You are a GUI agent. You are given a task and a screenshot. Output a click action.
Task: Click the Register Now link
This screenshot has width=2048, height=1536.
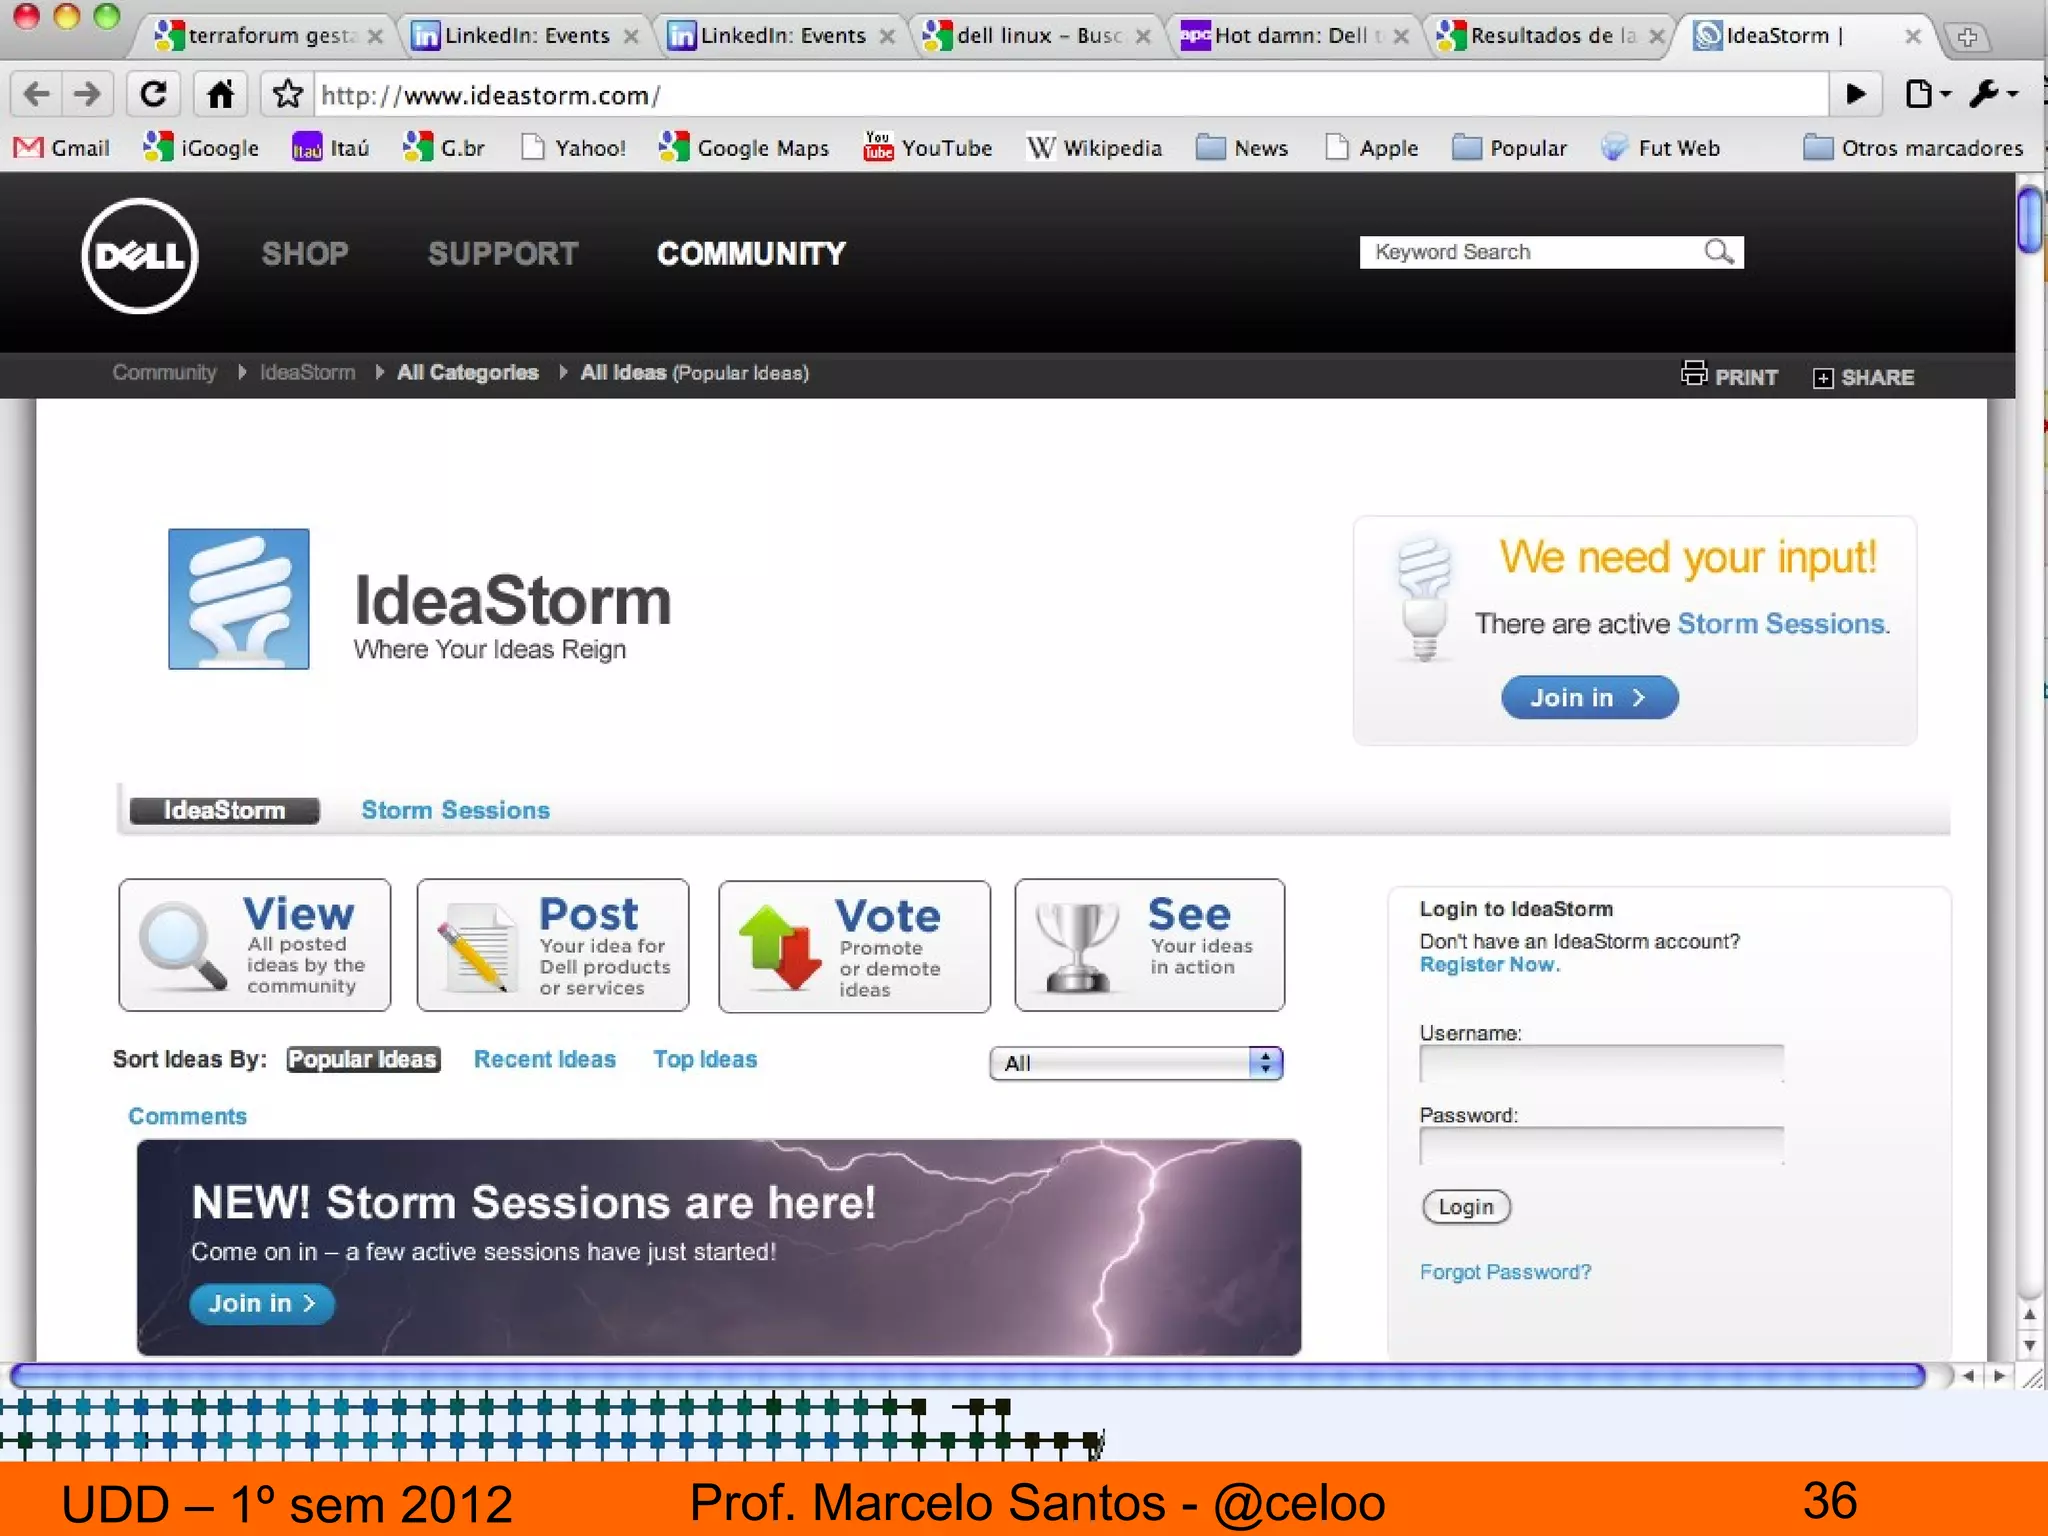pyautogui.click(x=1488, y=965)
